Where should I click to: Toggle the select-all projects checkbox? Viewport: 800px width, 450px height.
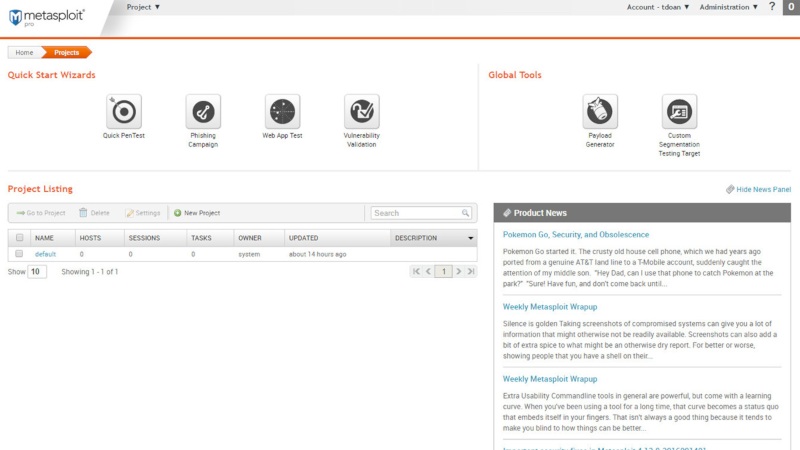pos(19,238)
